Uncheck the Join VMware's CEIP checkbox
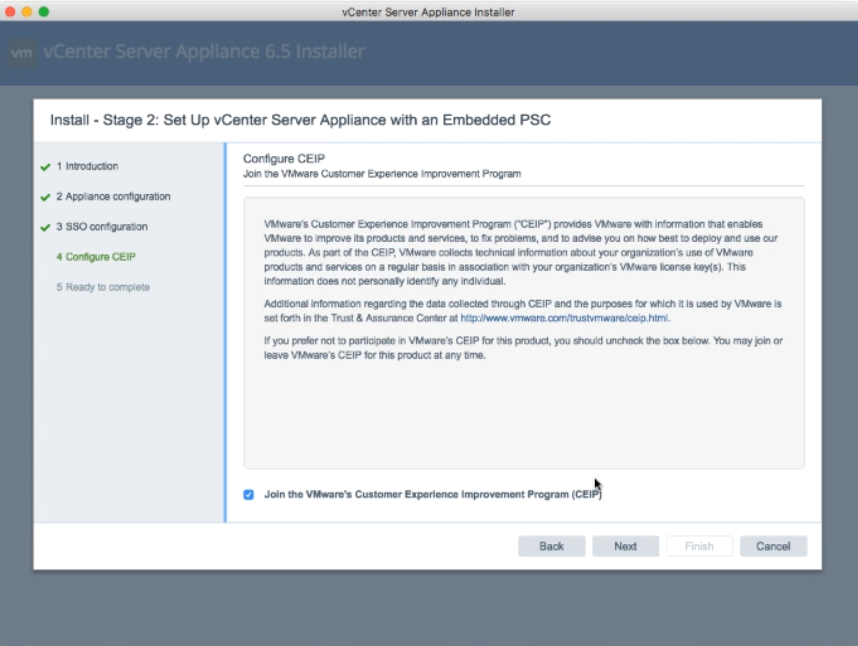 coord(248,494)
